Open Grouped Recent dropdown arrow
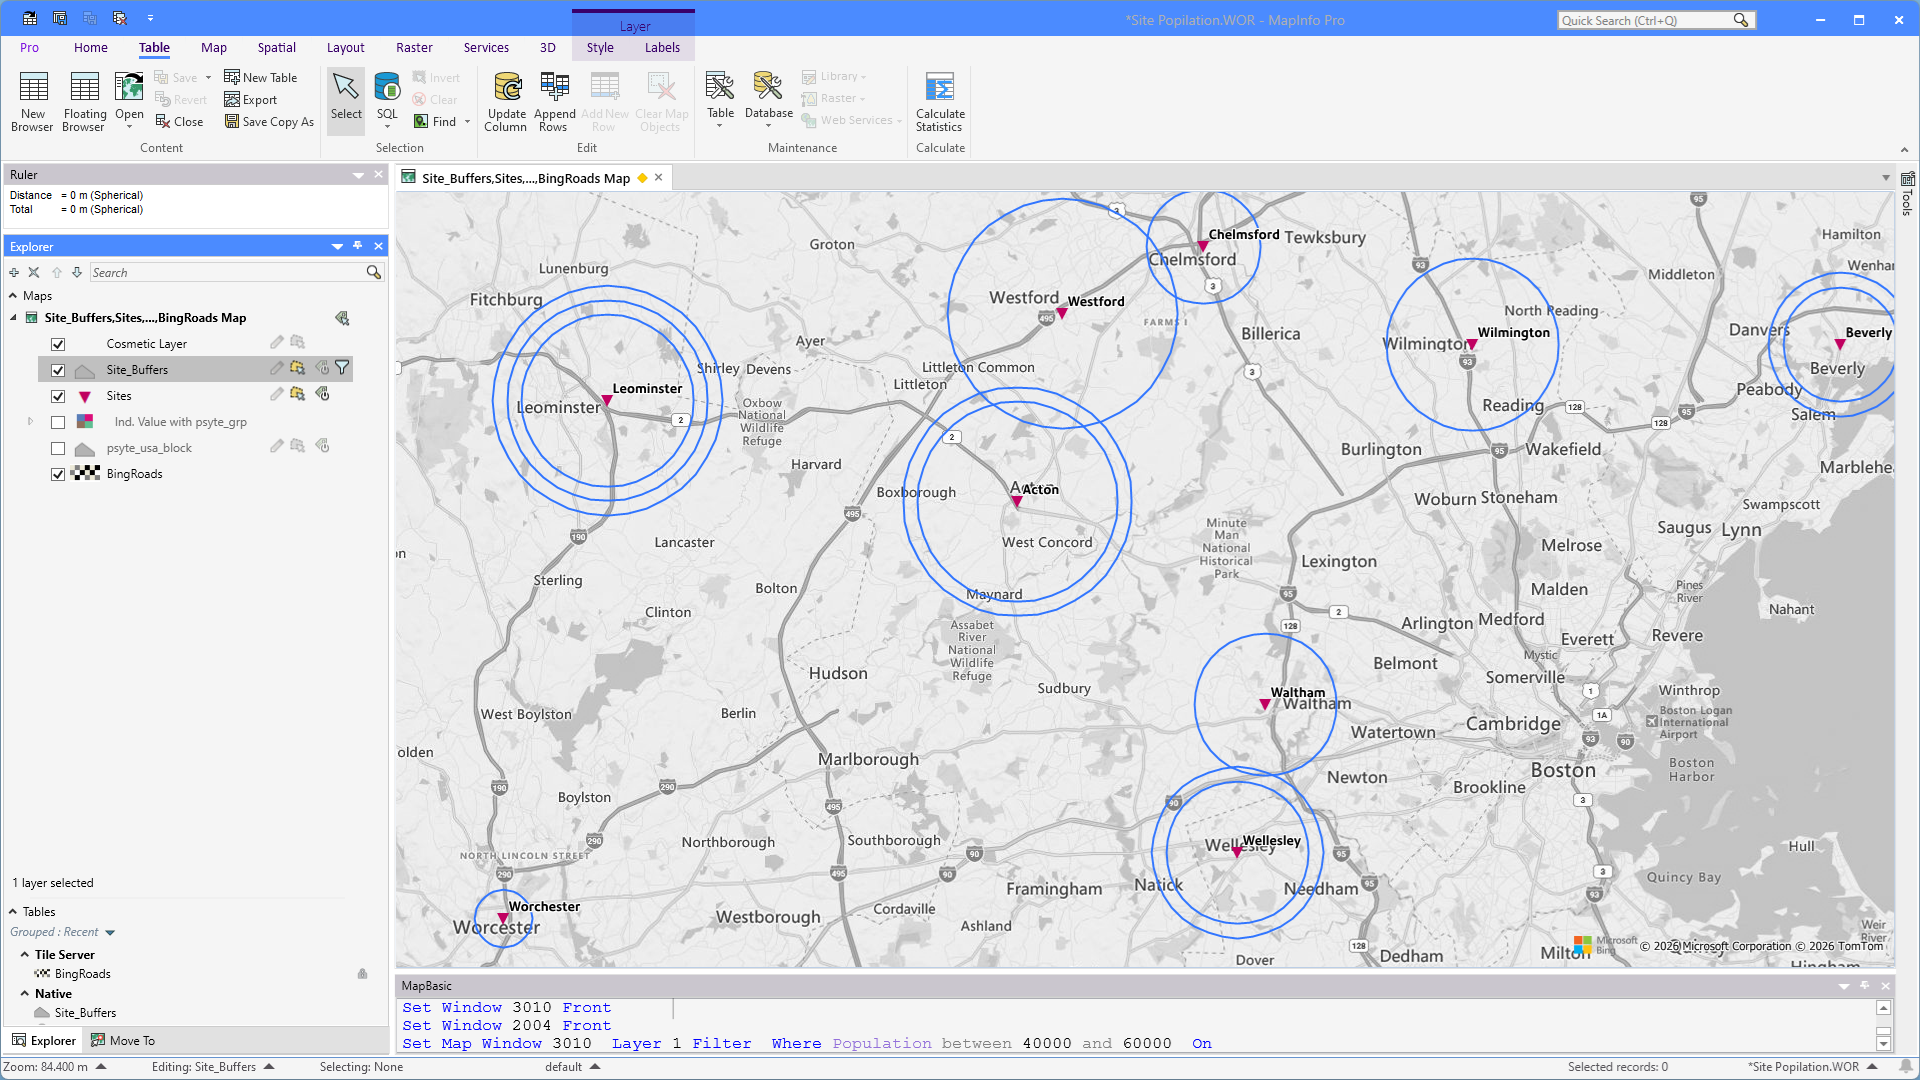The height and width of the screenshot is (1080, 1920). click(x=110, y=933)
